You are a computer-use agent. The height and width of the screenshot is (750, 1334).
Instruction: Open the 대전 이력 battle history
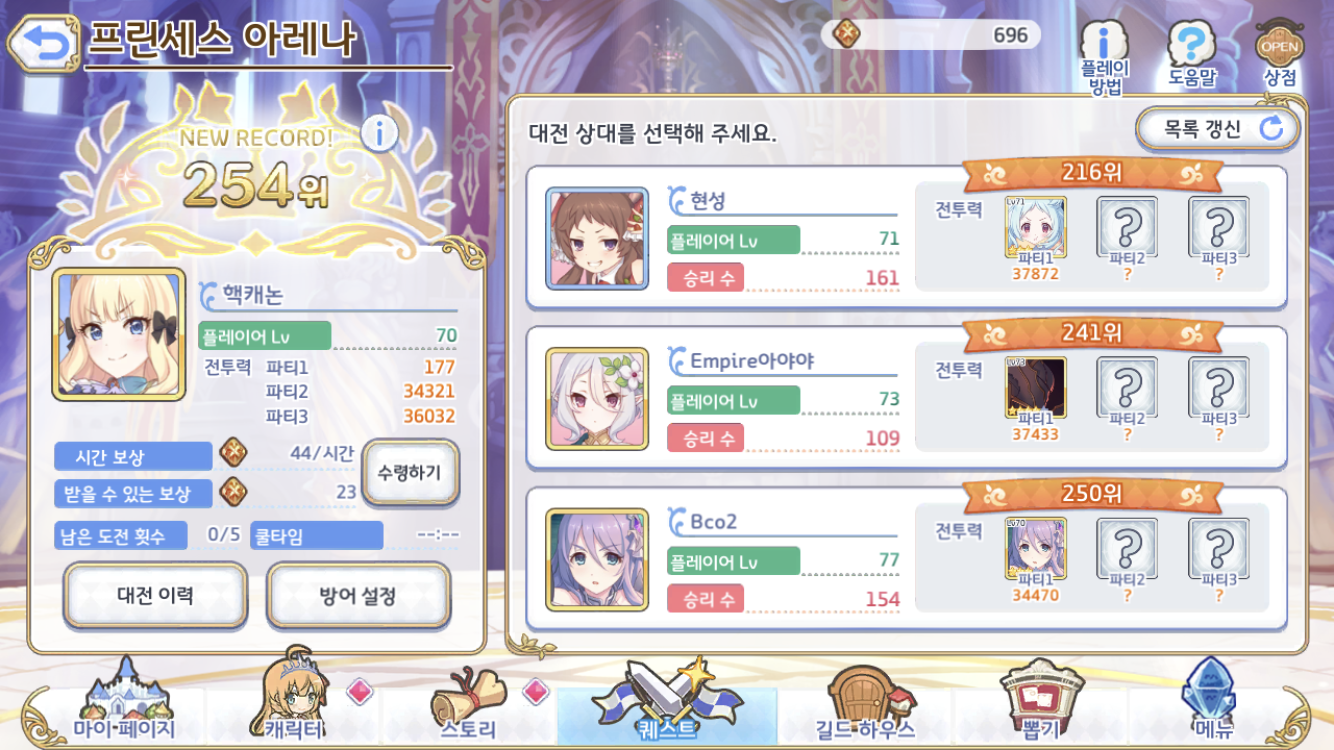pyautogui.click(x=155, y=596)
